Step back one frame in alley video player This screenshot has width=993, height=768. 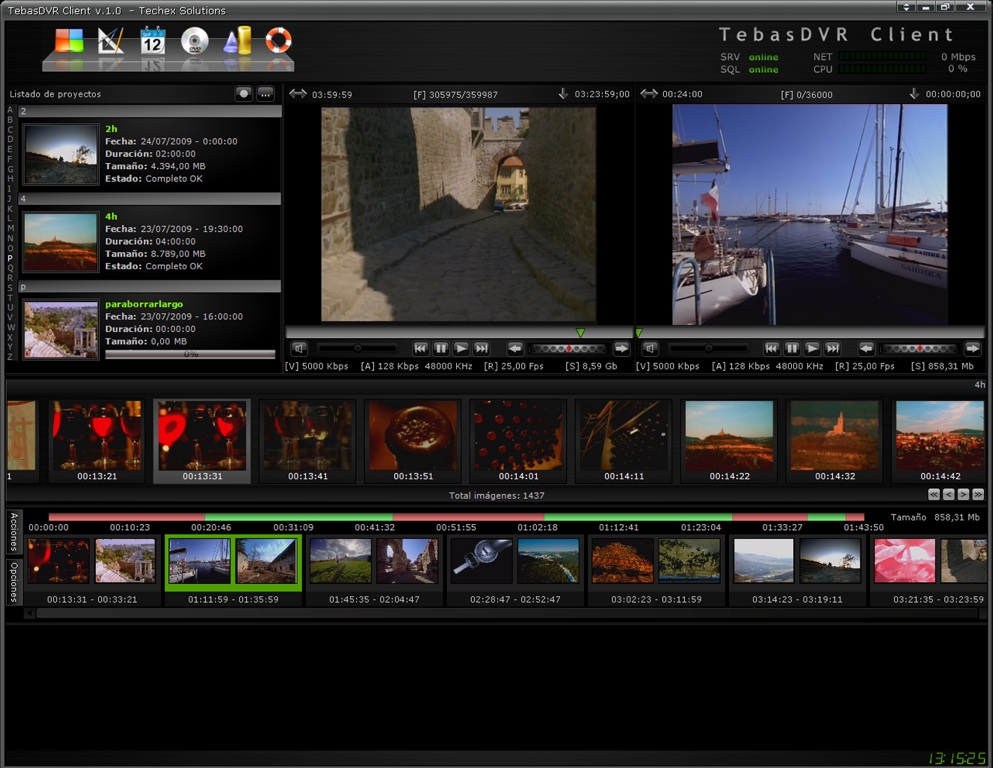point(515,348)
